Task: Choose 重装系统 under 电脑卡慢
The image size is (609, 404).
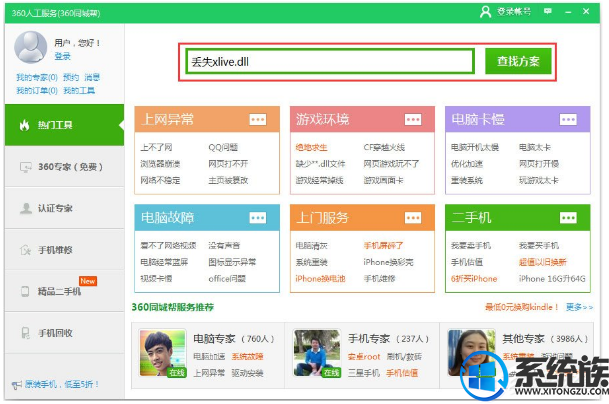Action: pyautogui.click(x=466, y=180)
